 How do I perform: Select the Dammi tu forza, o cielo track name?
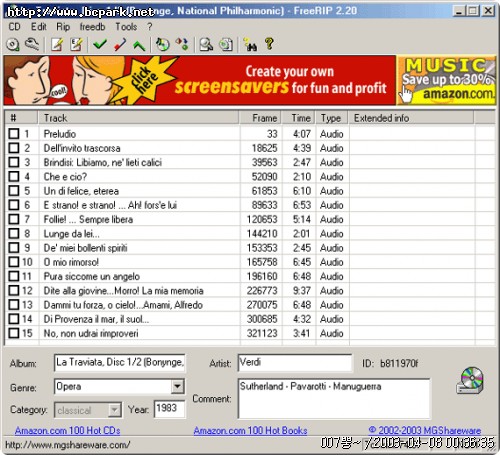pos(123,305)
